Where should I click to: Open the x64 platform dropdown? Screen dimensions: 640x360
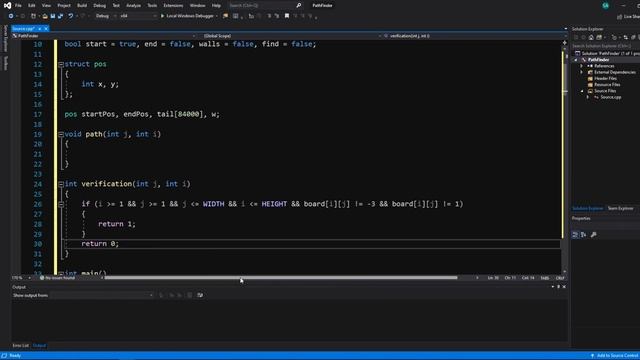tap(138, 16)
